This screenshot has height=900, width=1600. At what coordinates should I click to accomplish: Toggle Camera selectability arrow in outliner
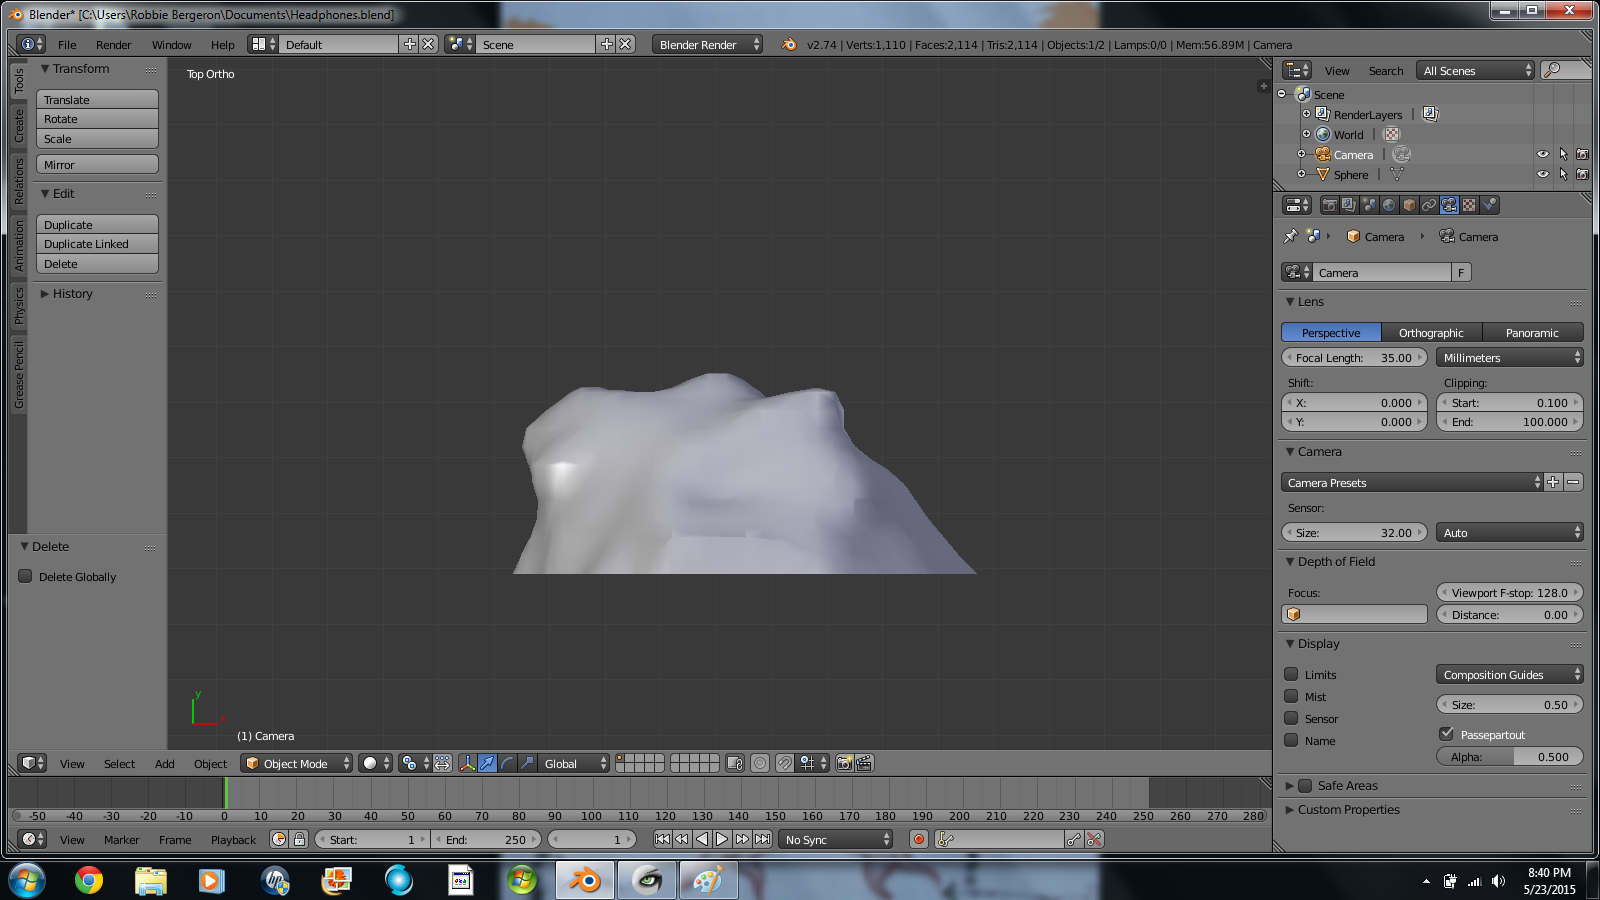click(1563, 154)
